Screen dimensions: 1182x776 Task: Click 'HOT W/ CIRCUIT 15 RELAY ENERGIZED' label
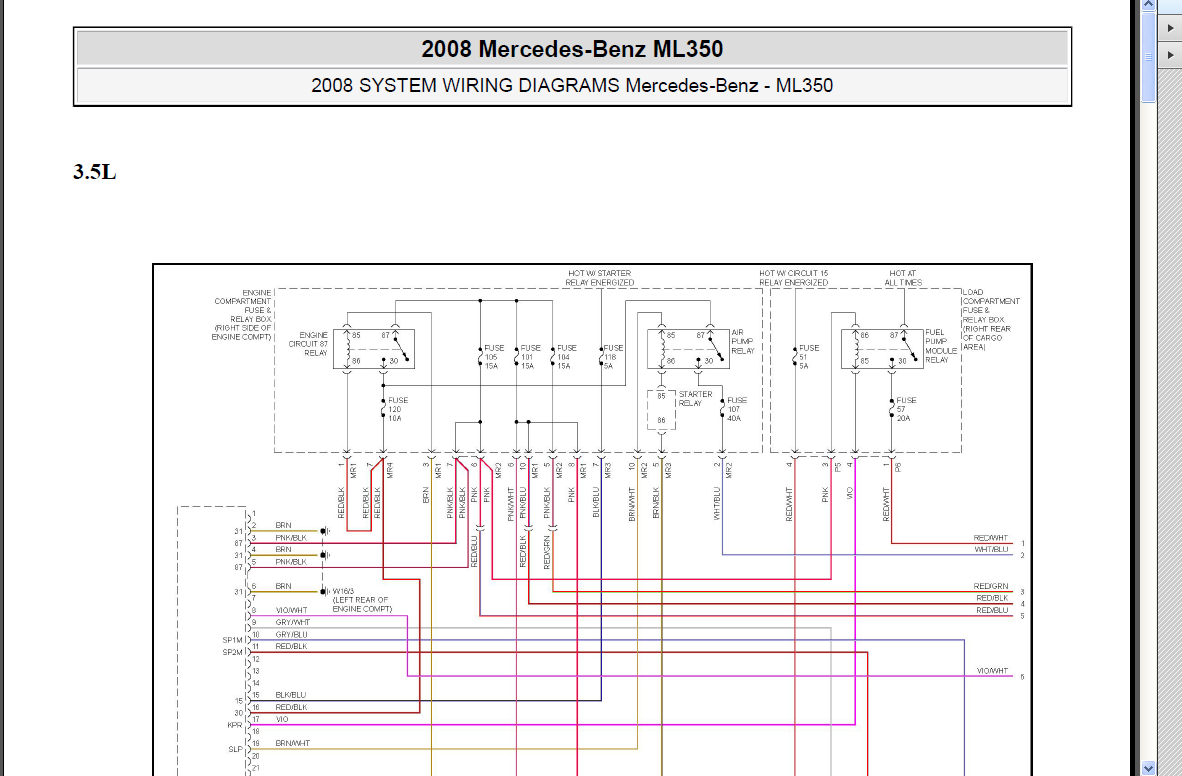pos(793,278)
